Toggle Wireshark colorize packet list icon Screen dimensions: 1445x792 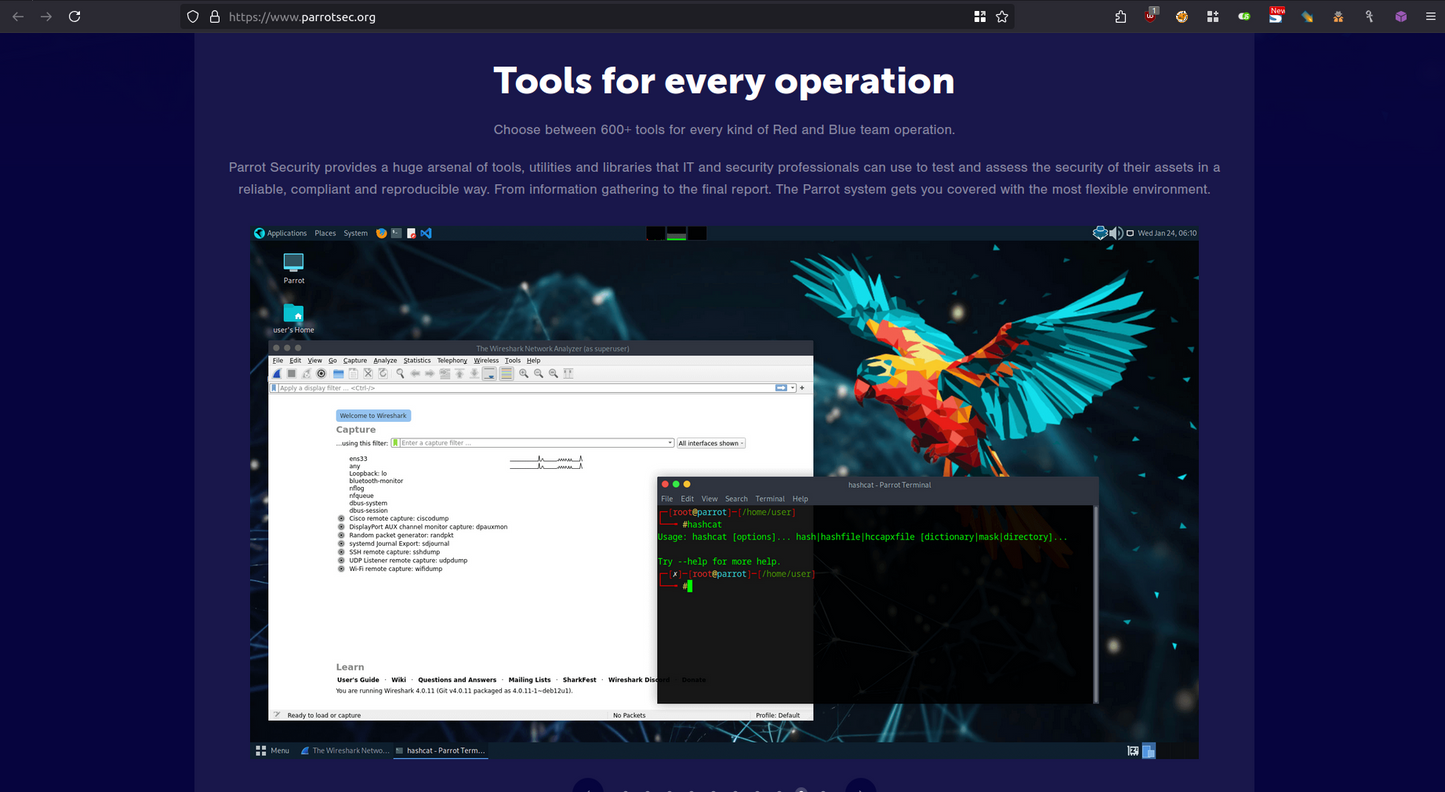[x=506, y=373]
